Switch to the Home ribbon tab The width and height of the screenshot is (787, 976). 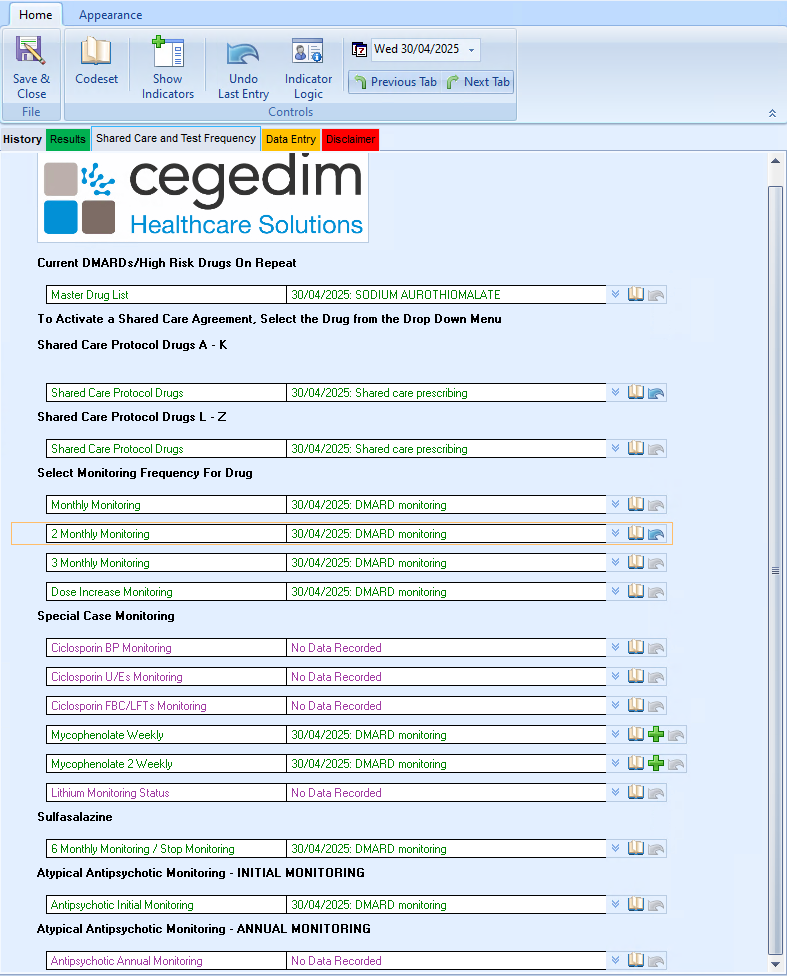pyautogui.click(x=35, y=15)
